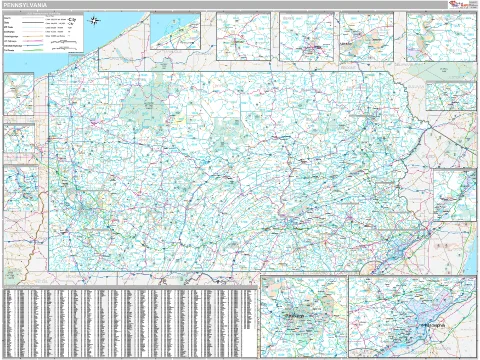Click the ZIP code index table
480x360 pixels.
click(x=130, y=322)
